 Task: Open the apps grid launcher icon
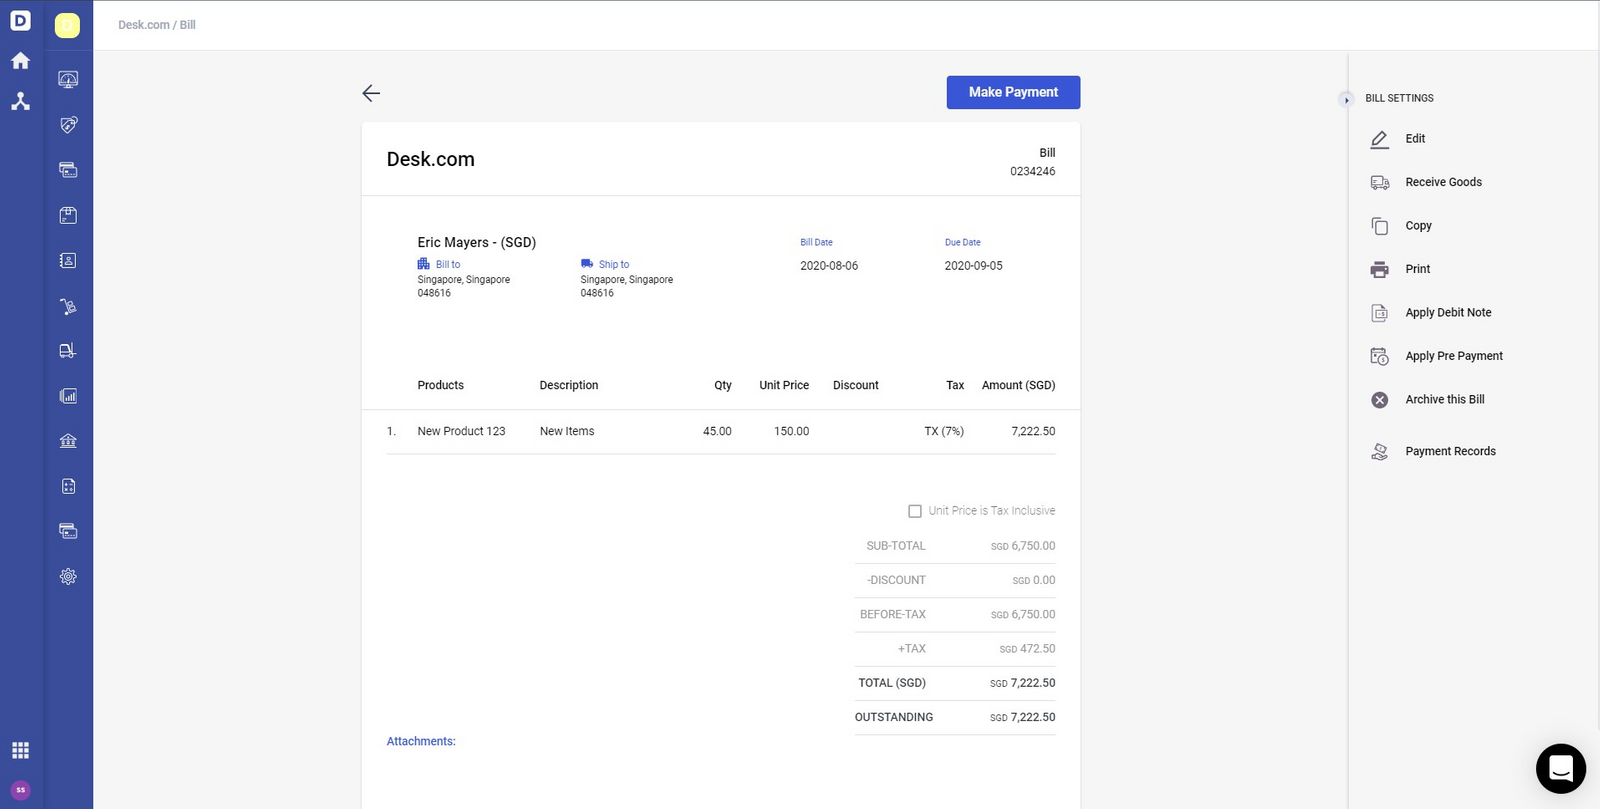tap(20, 751)
